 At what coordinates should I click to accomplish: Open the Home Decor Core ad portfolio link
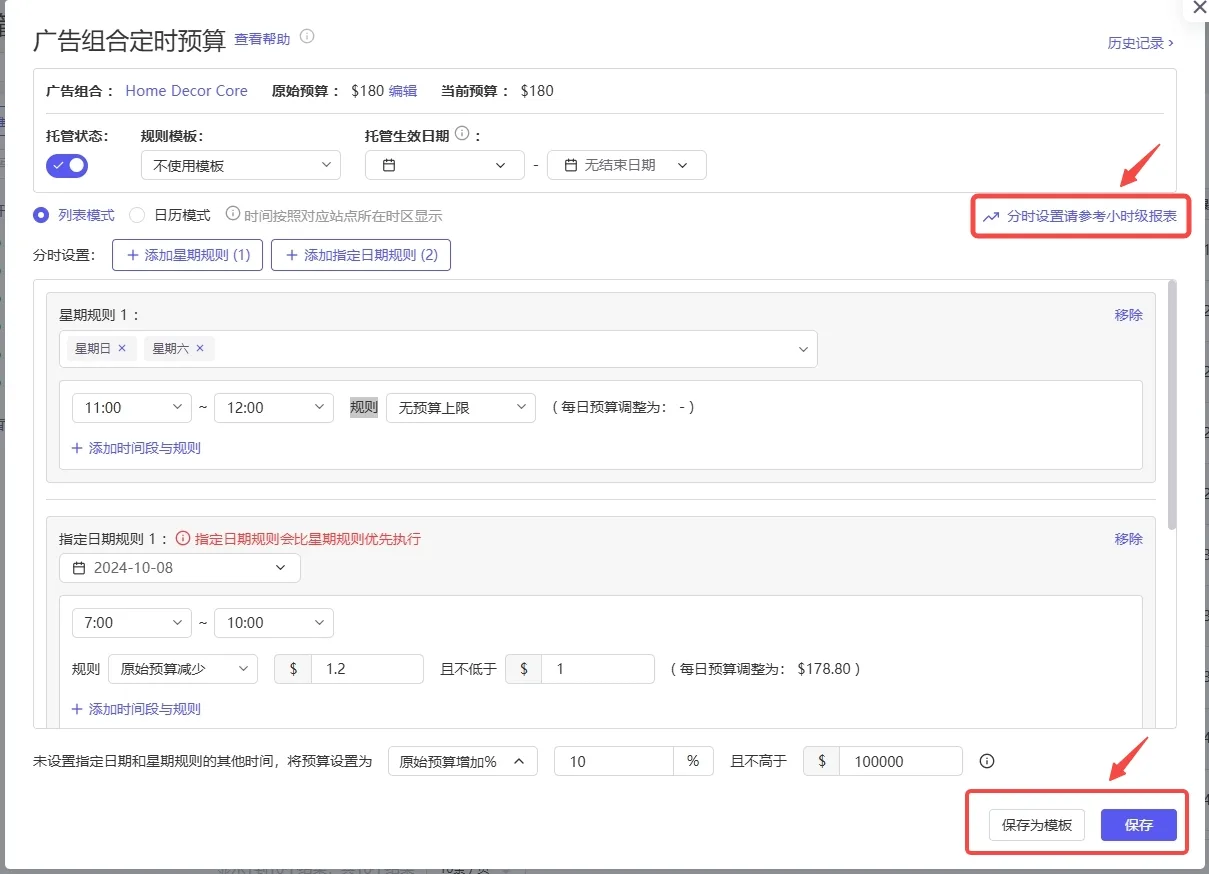point(186,91)
